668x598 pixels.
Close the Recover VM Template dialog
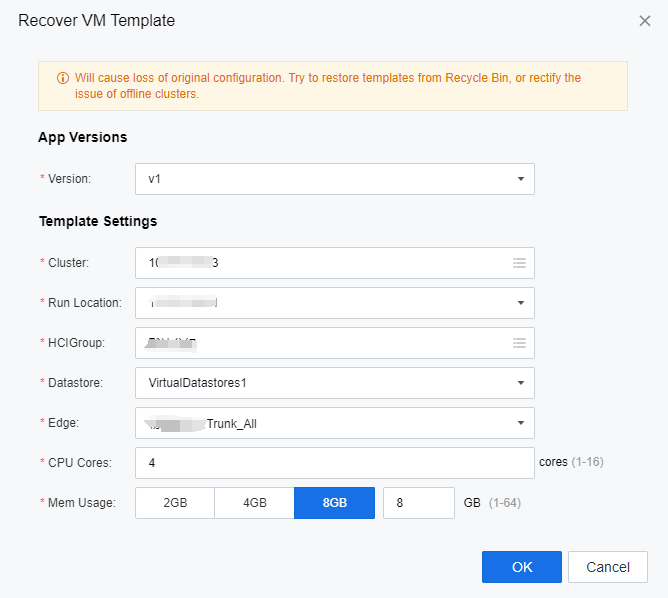coord(645,21)
